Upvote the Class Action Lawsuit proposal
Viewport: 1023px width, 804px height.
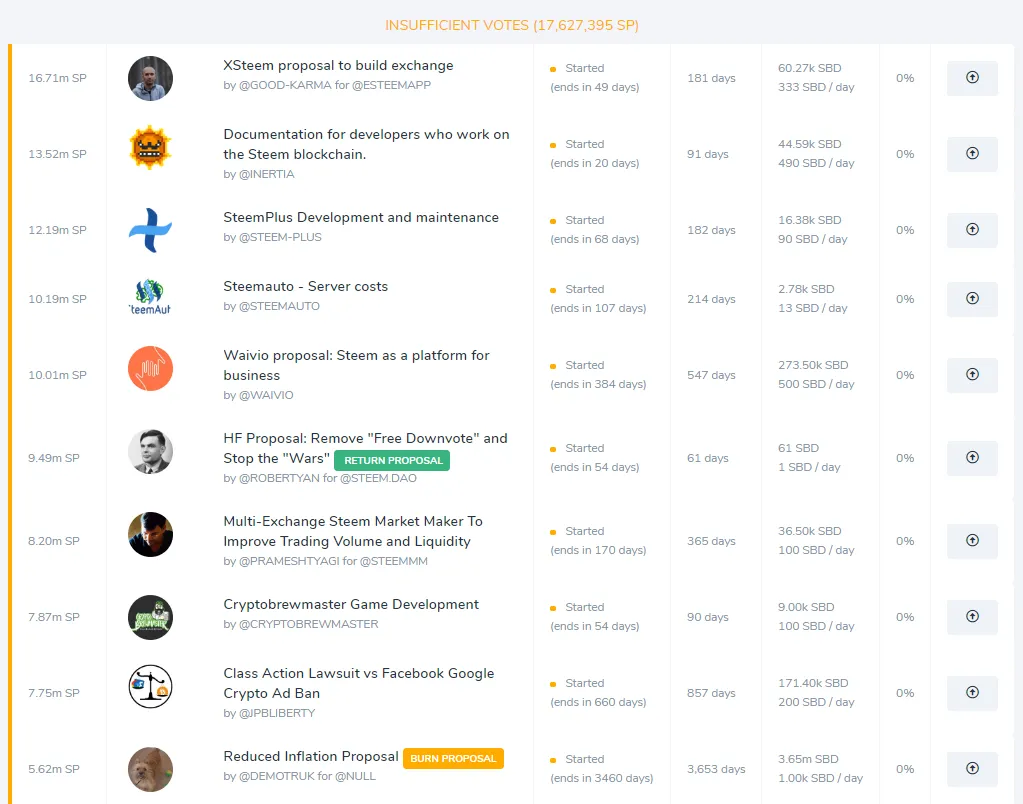tap(972, 693)
